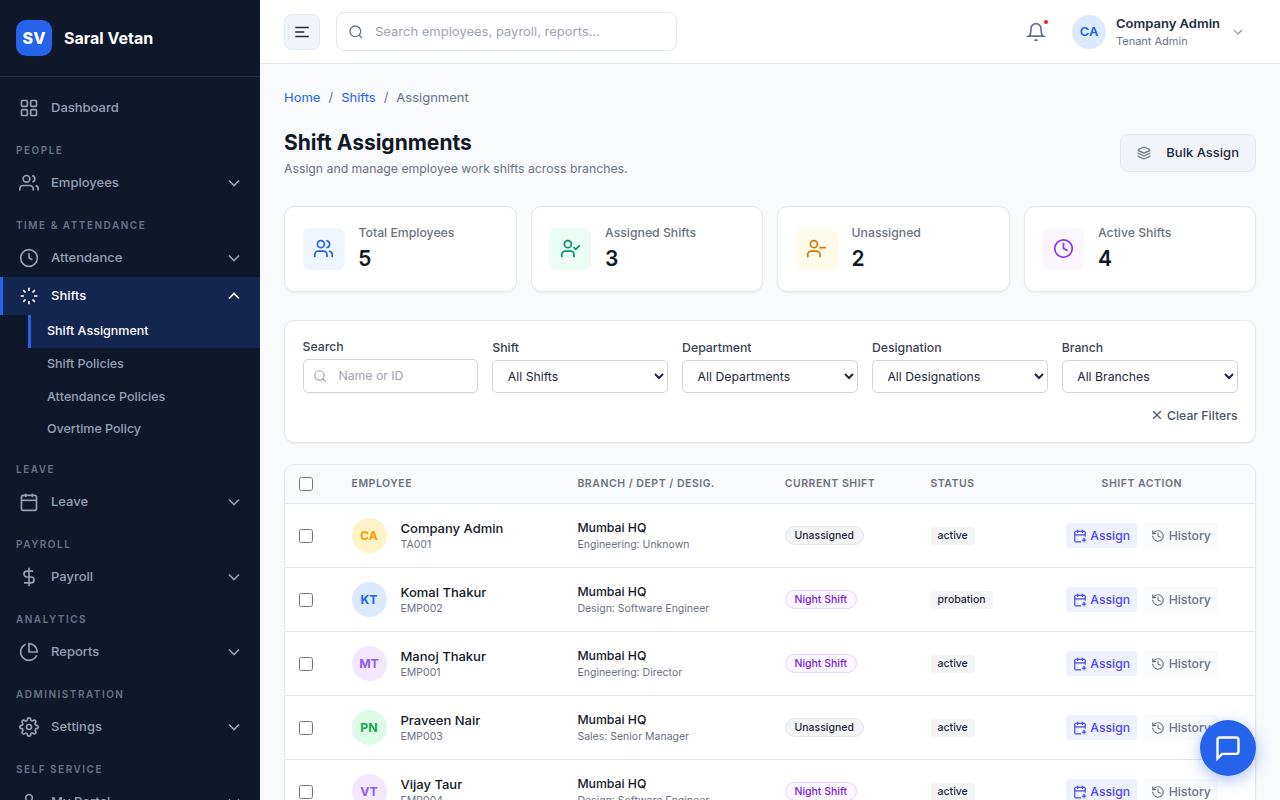Open the Shift Policies submenu item
The image size is (1280, 800).
(144, 364)
